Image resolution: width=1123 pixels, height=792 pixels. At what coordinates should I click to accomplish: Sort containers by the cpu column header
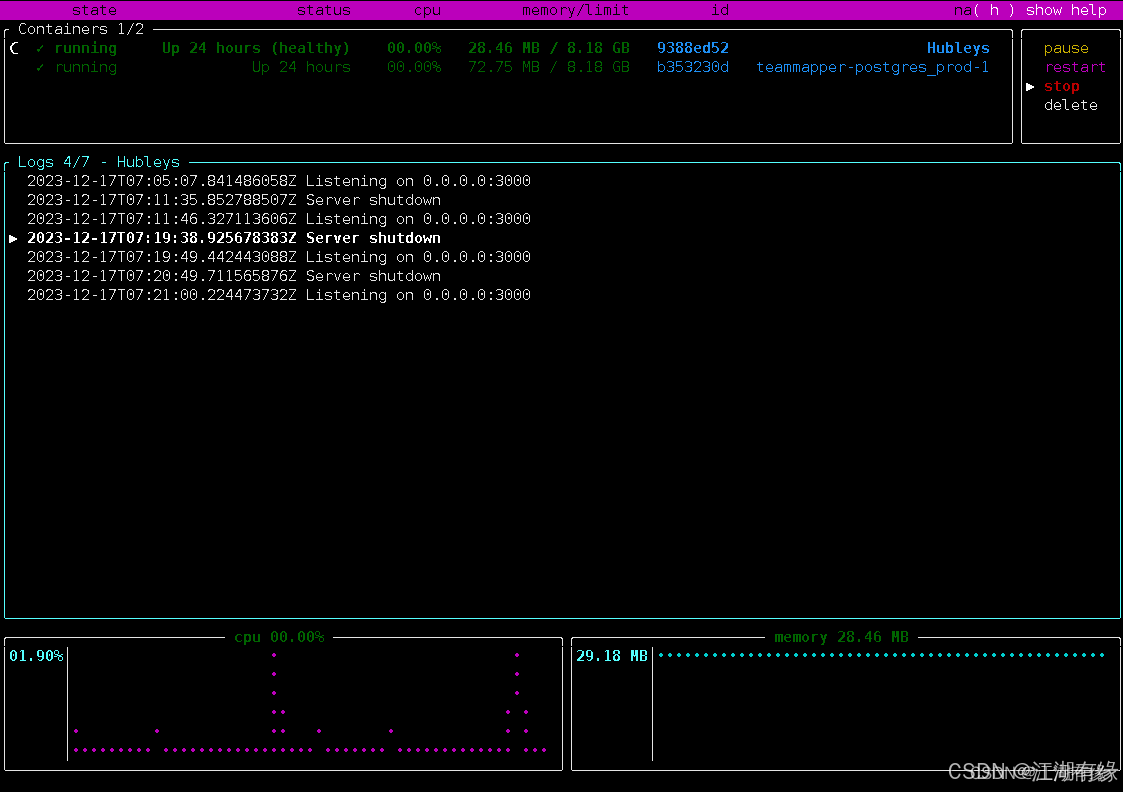(428, 11)
